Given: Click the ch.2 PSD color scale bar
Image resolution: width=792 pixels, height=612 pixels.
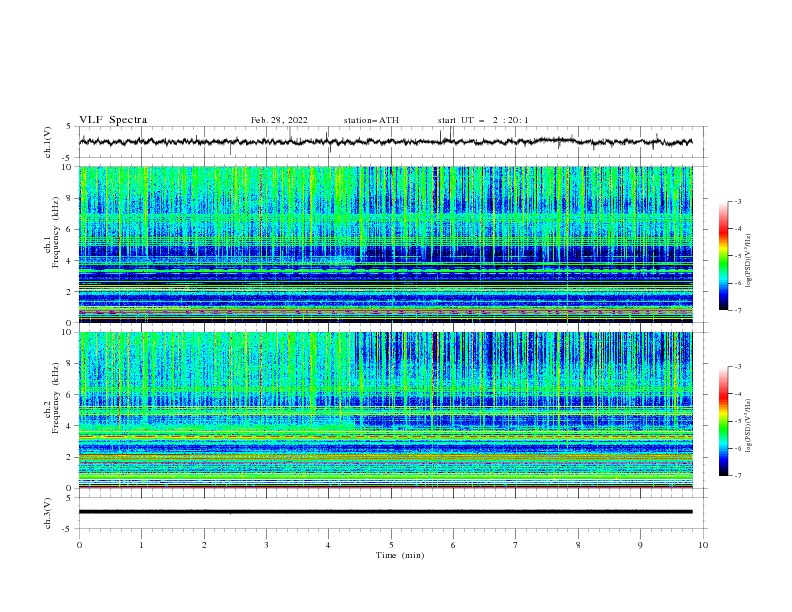Looking at the screenshot, I should click(723, 421).
